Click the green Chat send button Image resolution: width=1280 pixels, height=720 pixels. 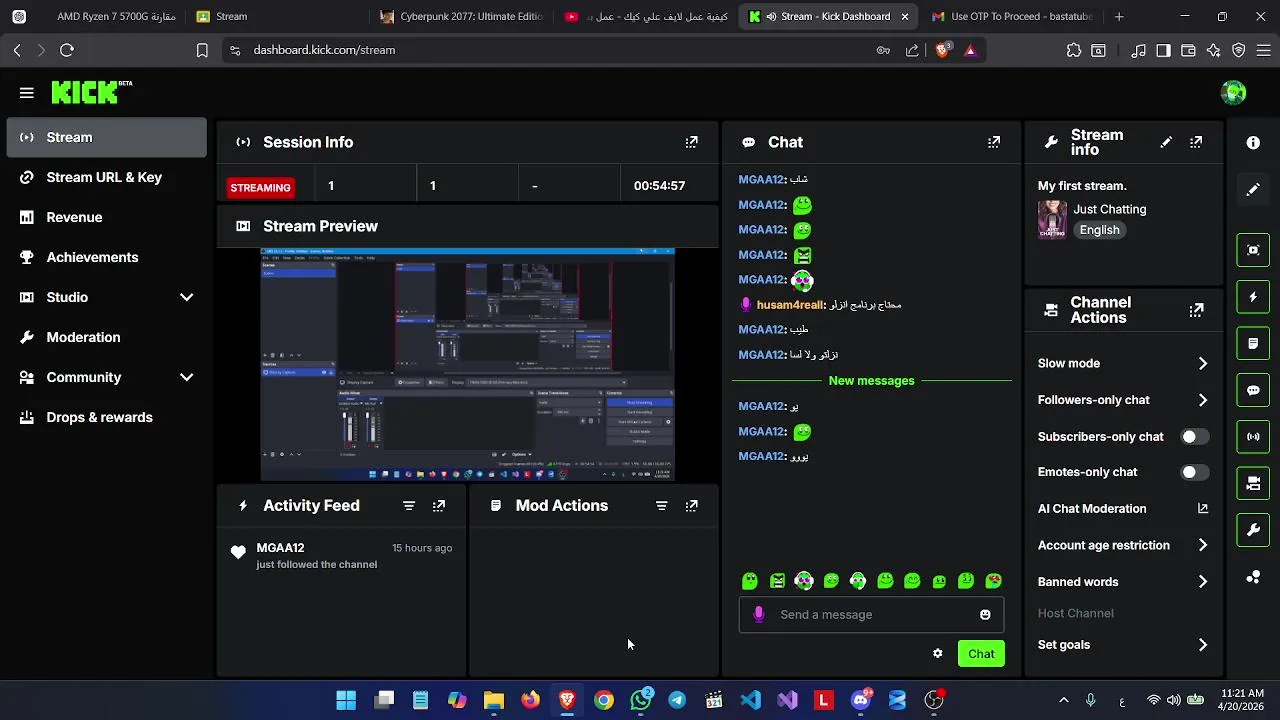[x=981, y=654]
